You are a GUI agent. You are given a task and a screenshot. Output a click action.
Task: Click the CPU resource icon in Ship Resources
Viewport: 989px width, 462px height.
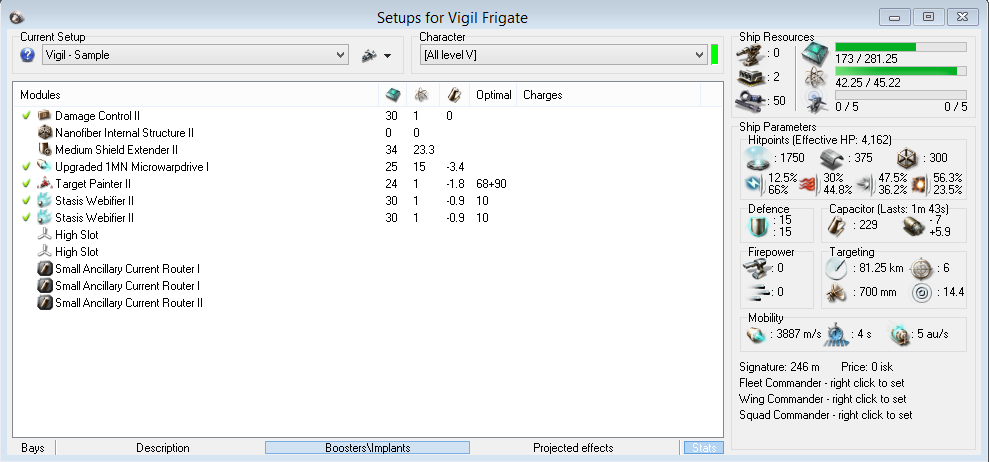point(816,55)
